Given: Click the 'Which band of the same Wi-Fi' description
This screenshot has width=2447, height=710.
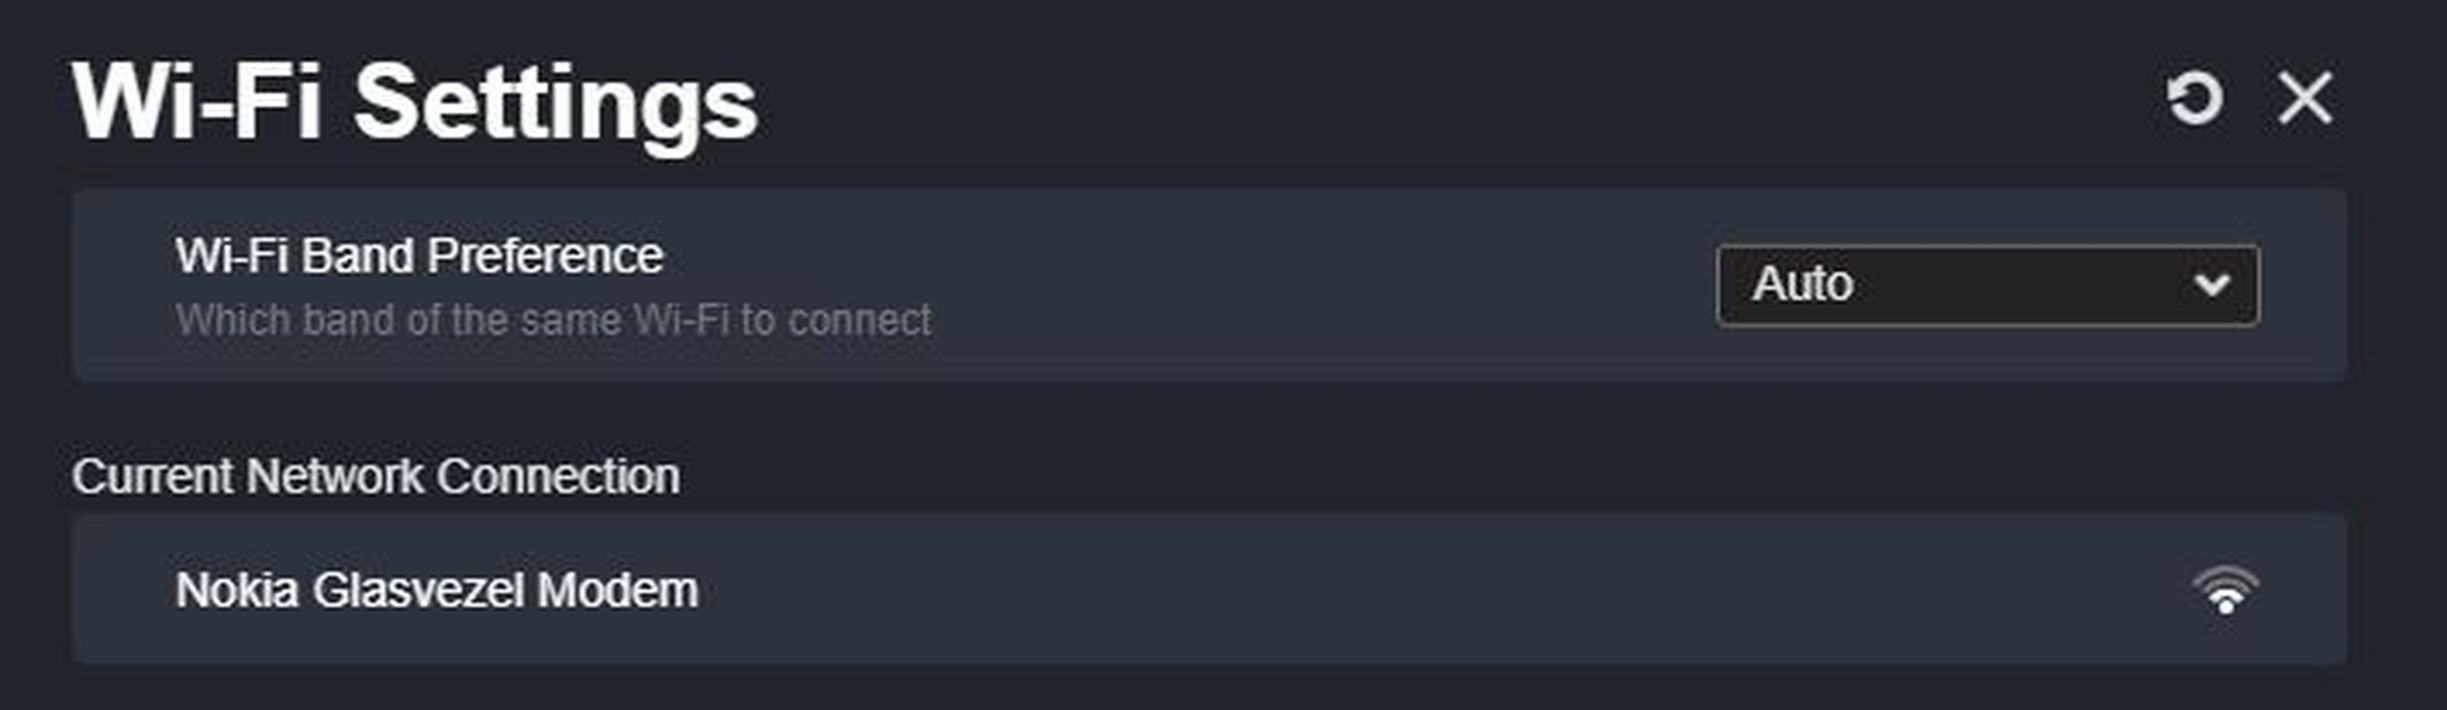Looking at the screenshot, I should (x=553, y=321).
